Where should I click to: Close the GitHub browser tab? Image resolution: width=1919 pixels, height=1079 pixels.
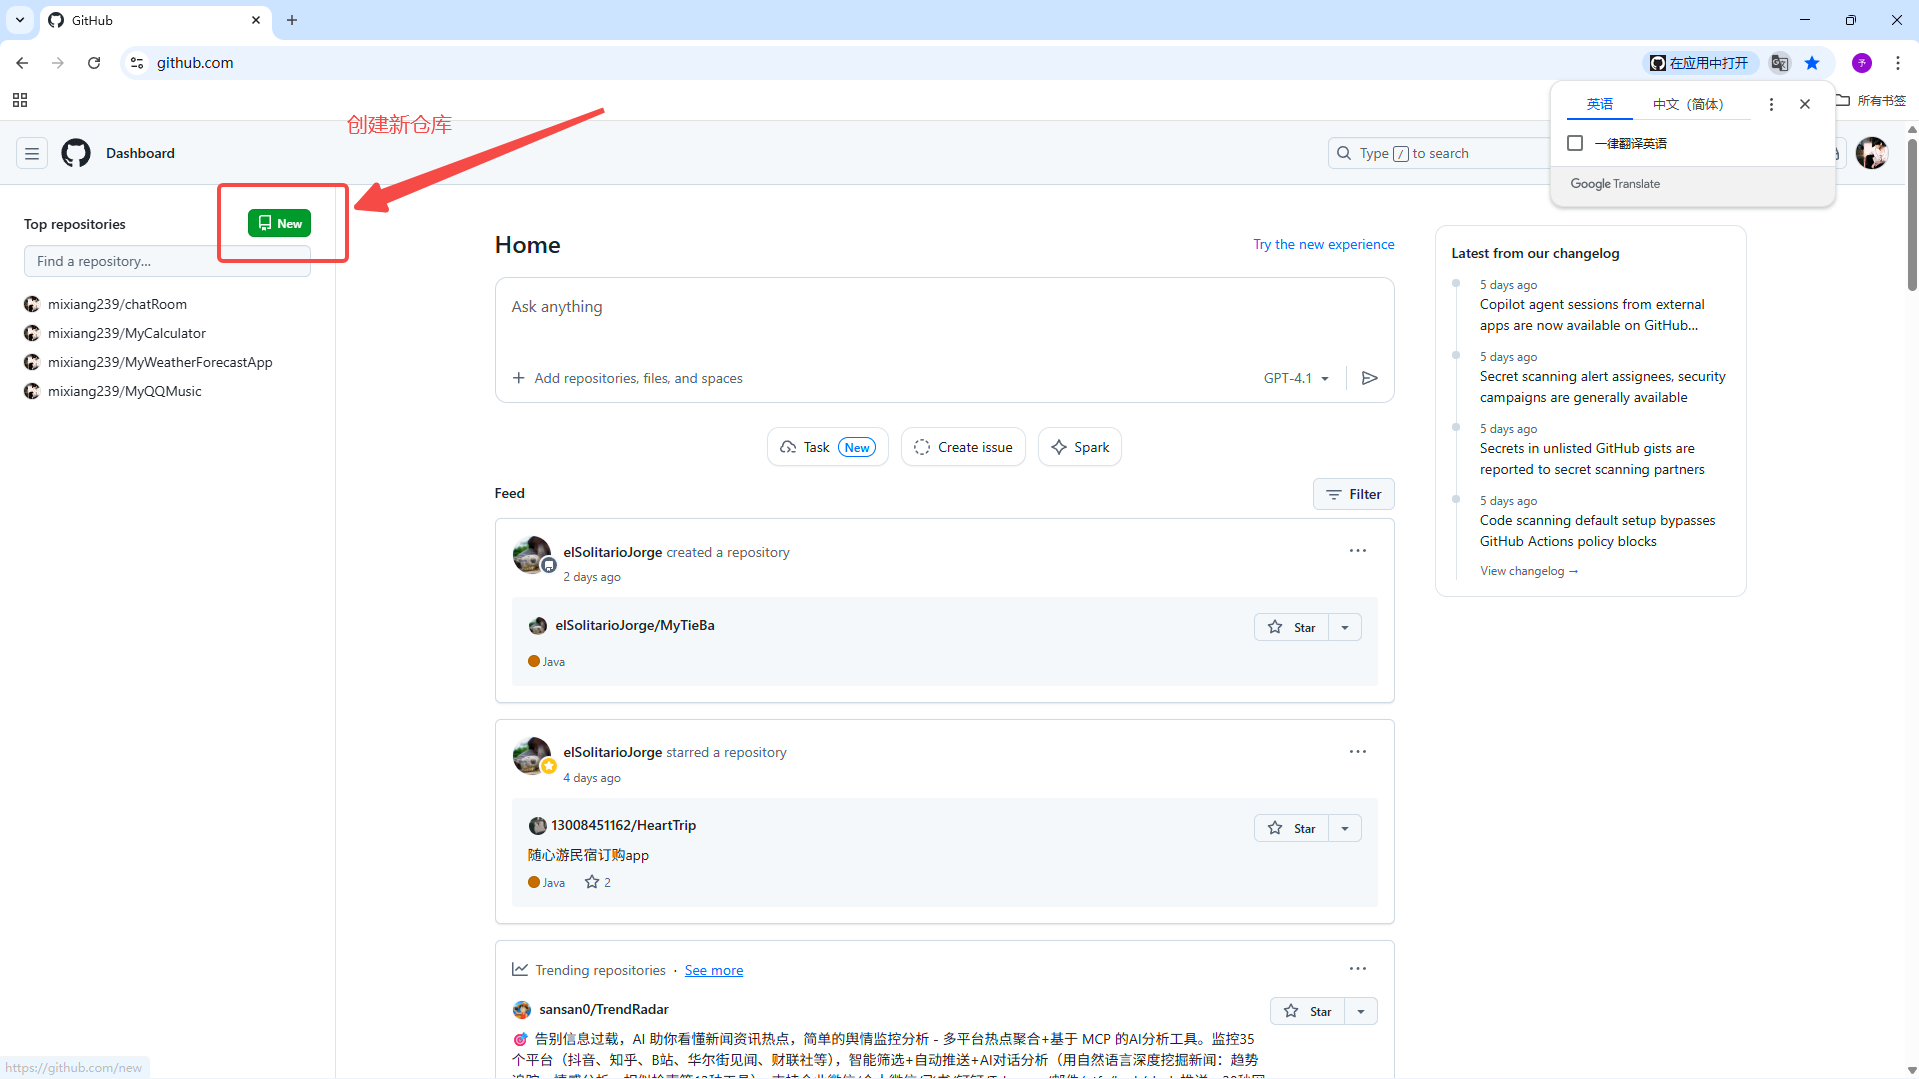pos(256,20)
